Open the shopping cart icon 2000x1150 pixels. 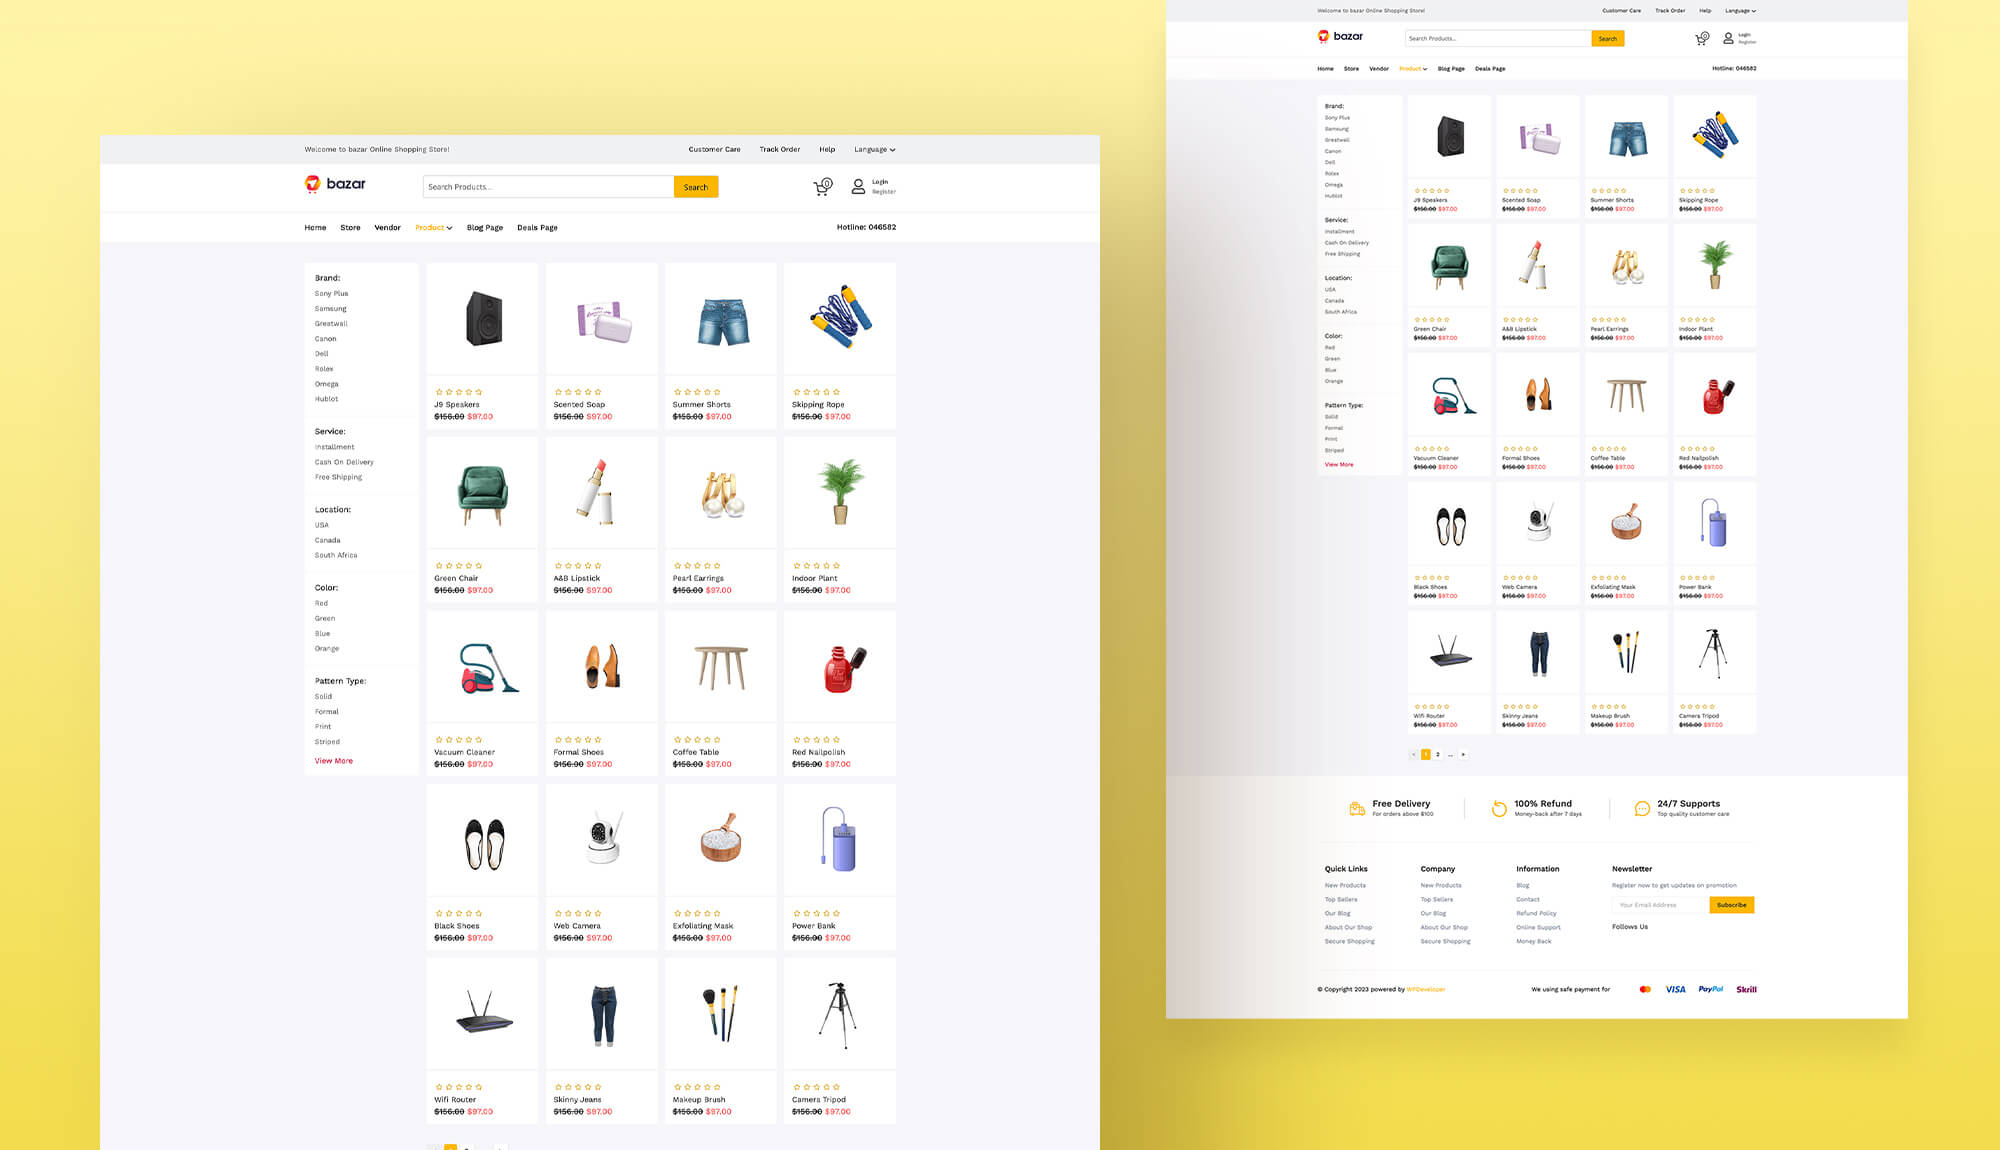pyautogui.click(x=821, y=186)
